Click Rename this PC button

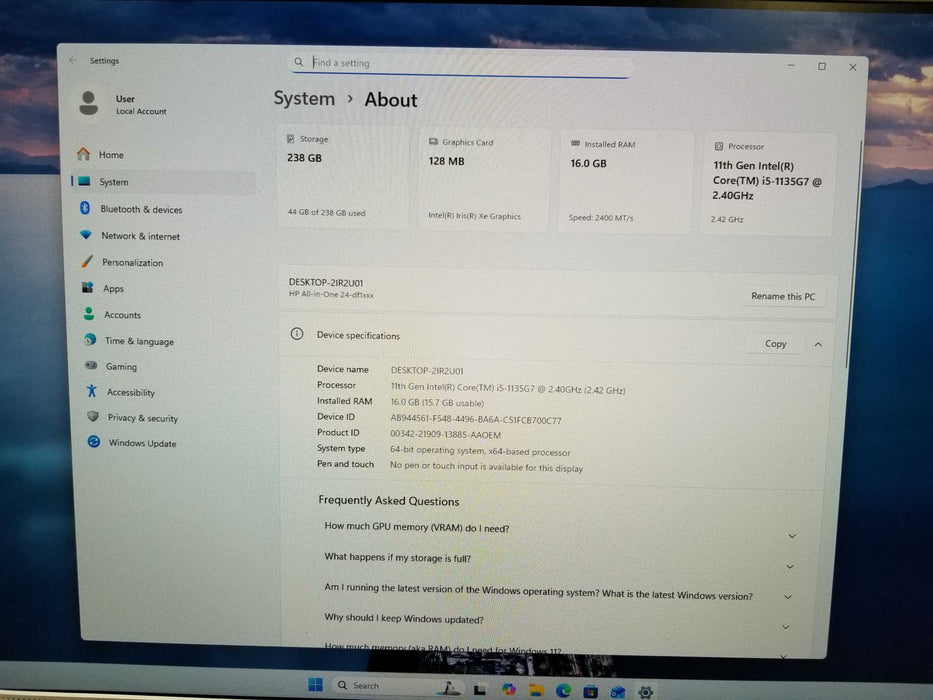(x=783, y=296)
